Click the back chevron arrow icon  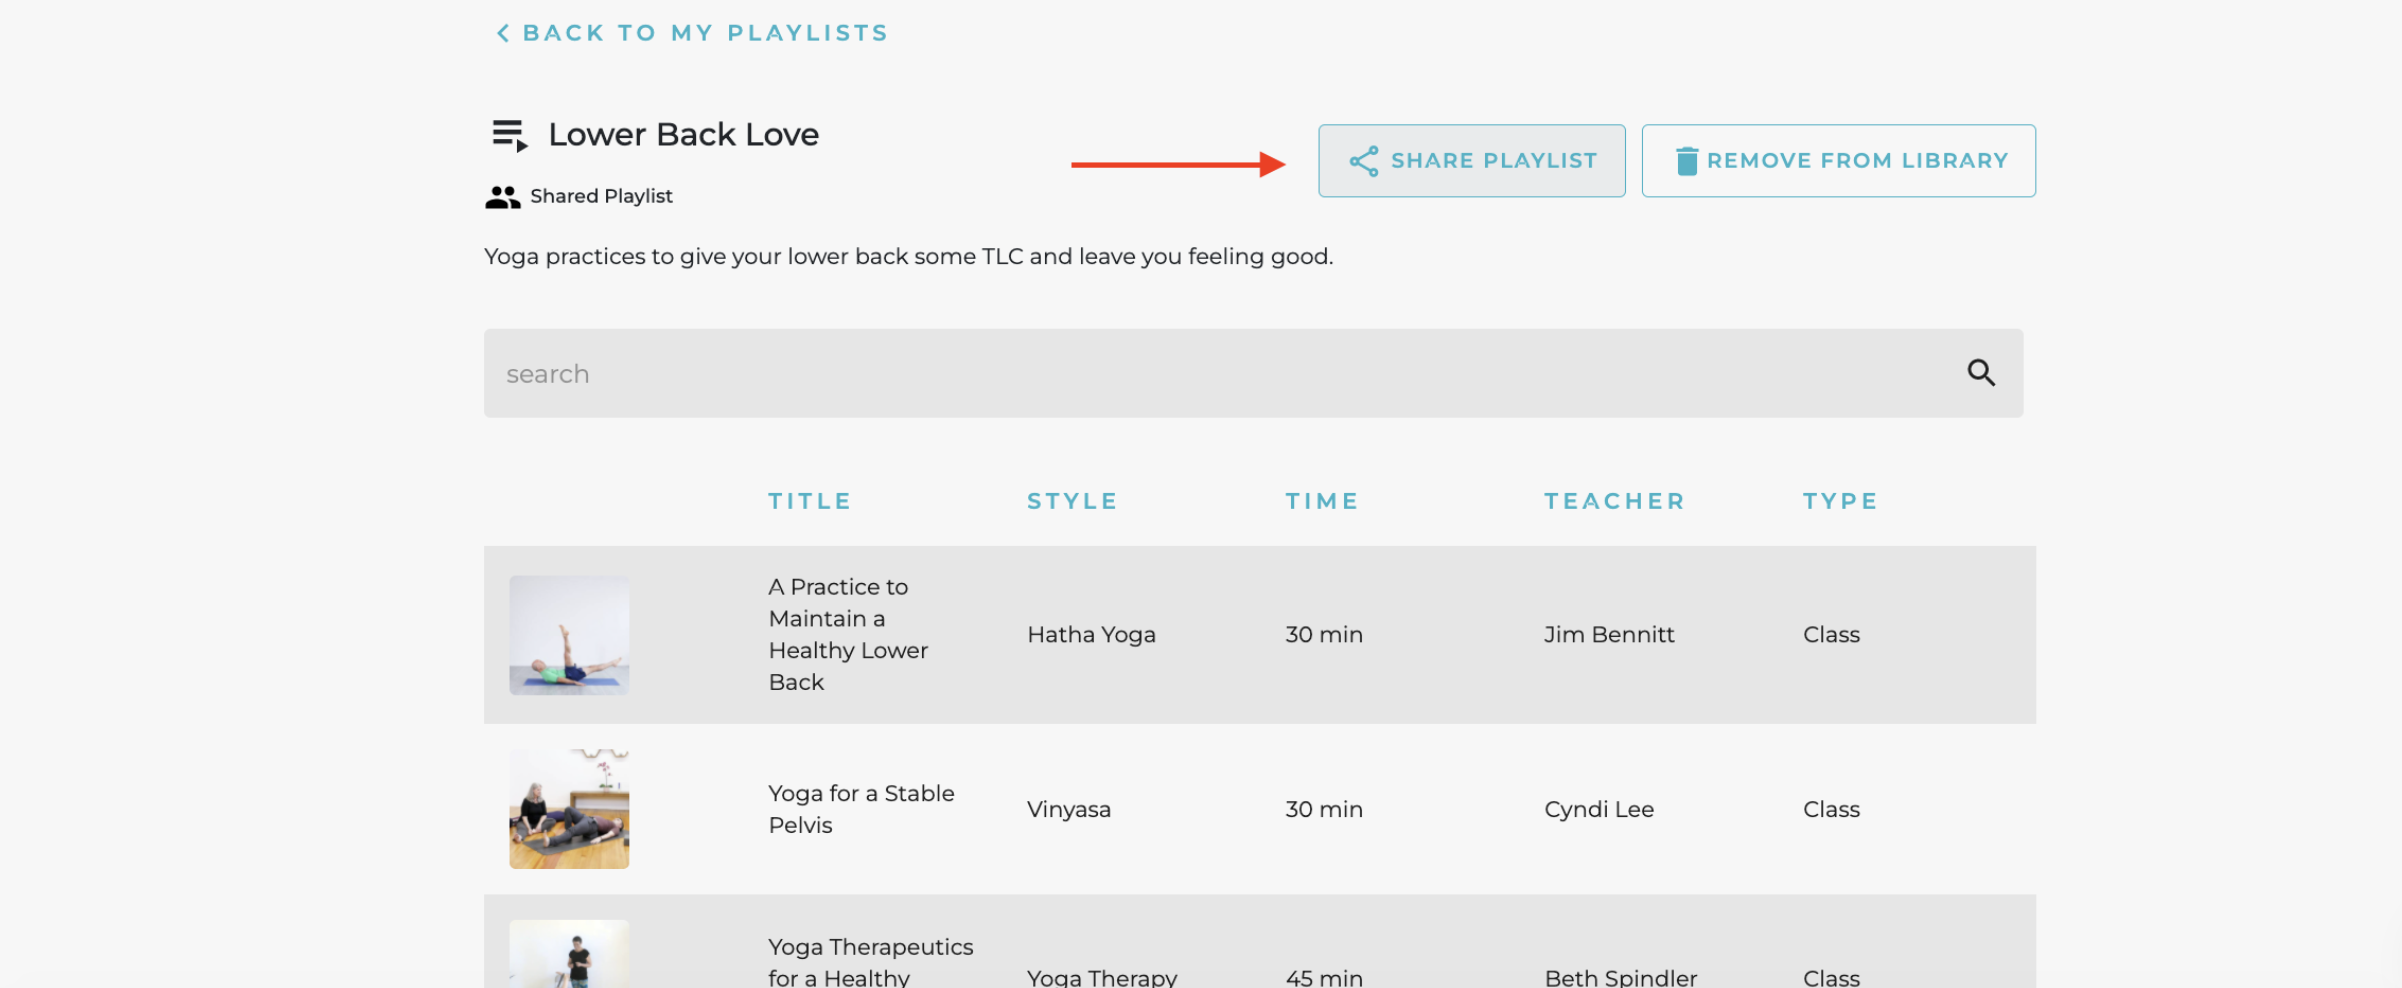(503, 34)
